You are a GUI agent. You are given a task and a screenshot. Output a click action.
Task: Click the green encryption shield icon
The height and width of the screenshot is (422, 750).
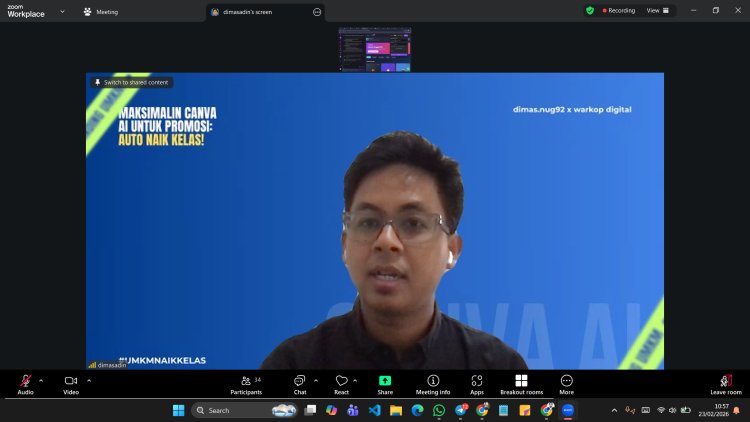click(590, 10)
